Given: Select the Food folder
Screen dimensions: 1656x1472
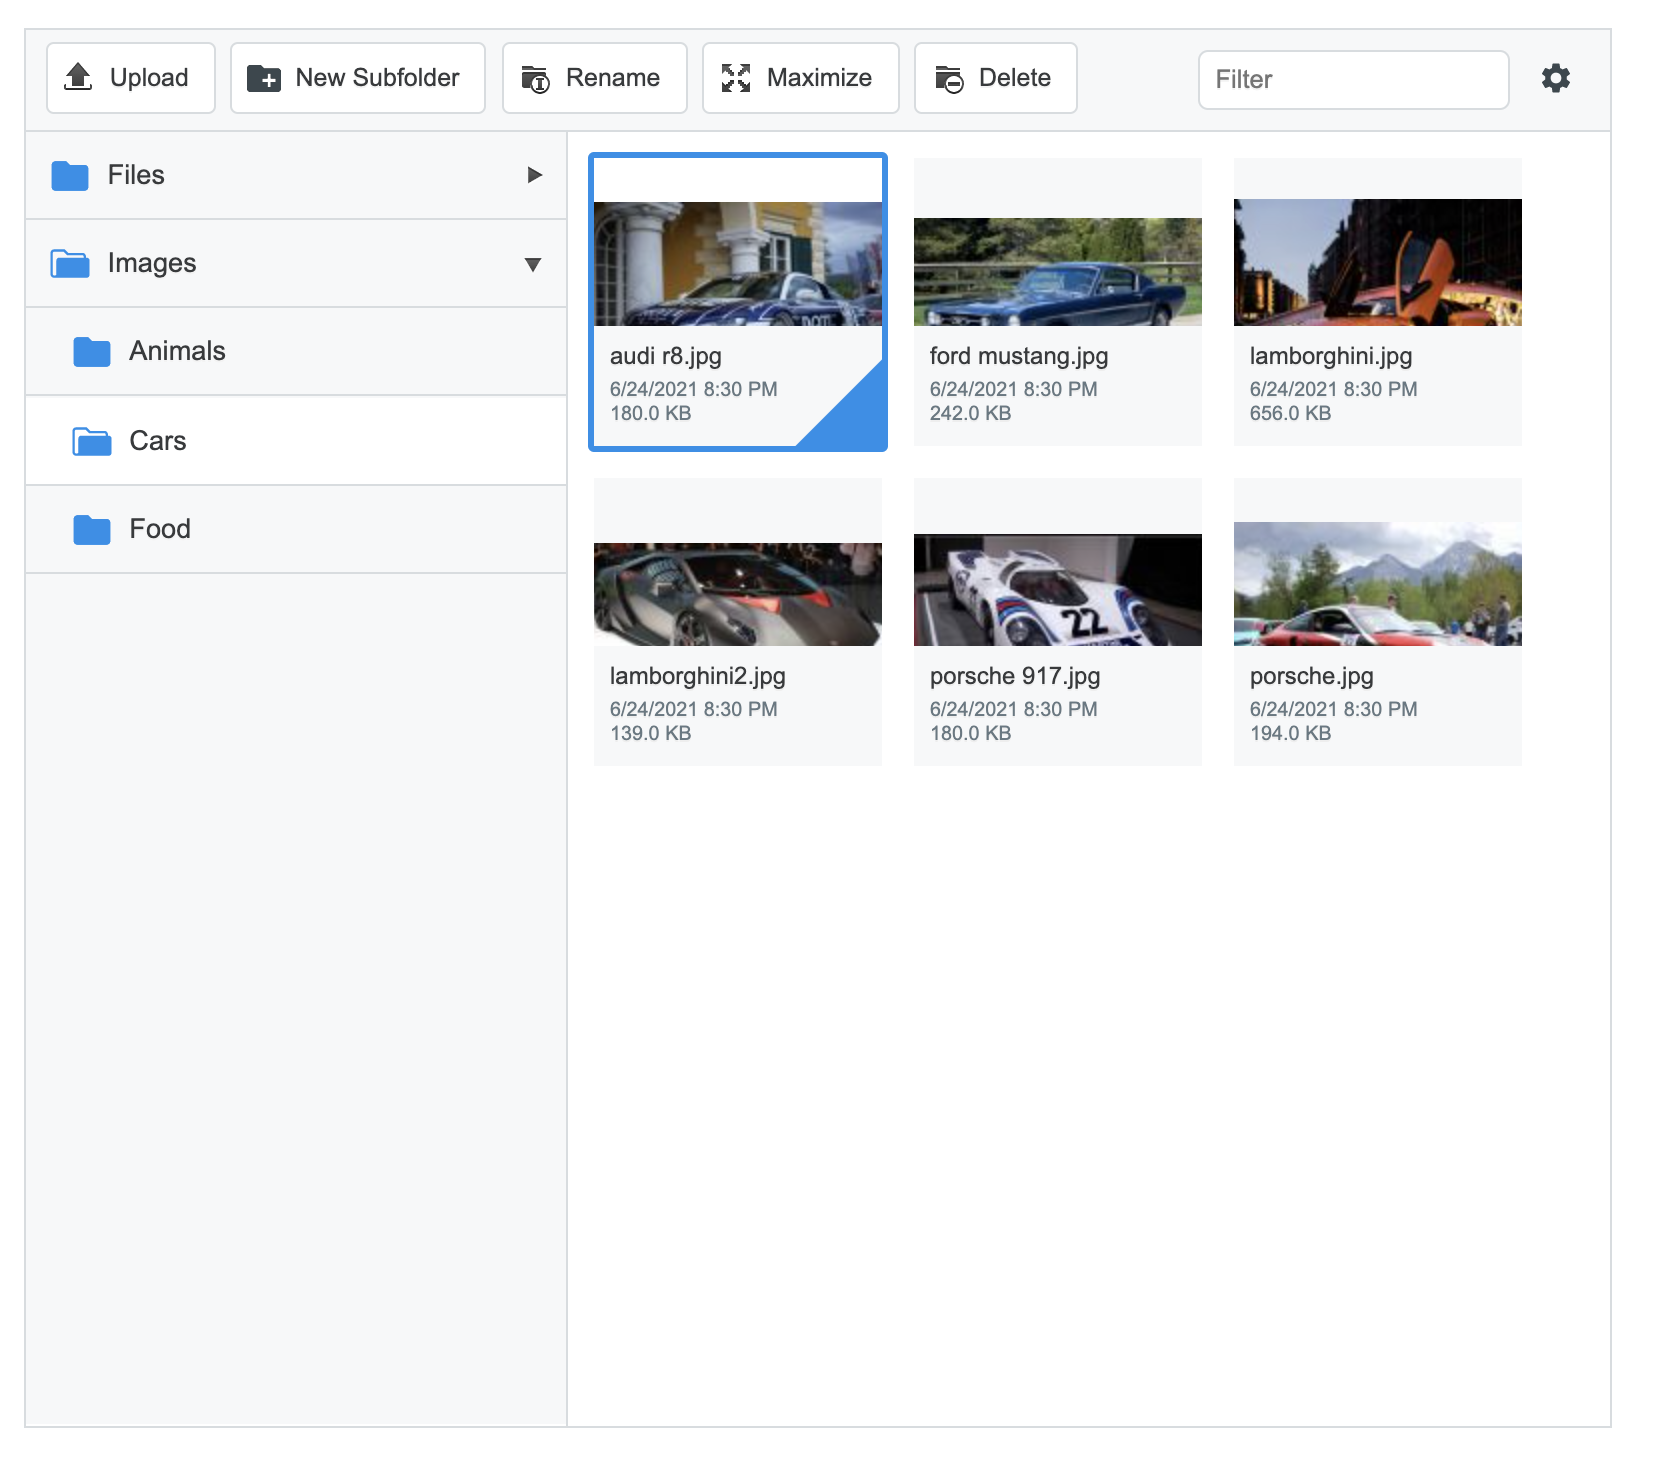Looking at the screenshot, I should click(160, 528).
